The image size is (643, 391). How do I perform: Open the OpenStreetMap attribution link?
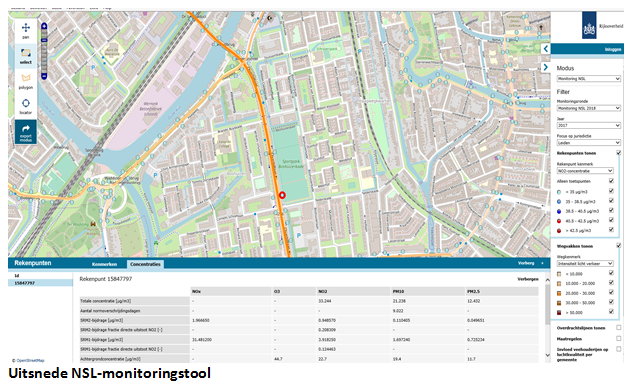30,361
